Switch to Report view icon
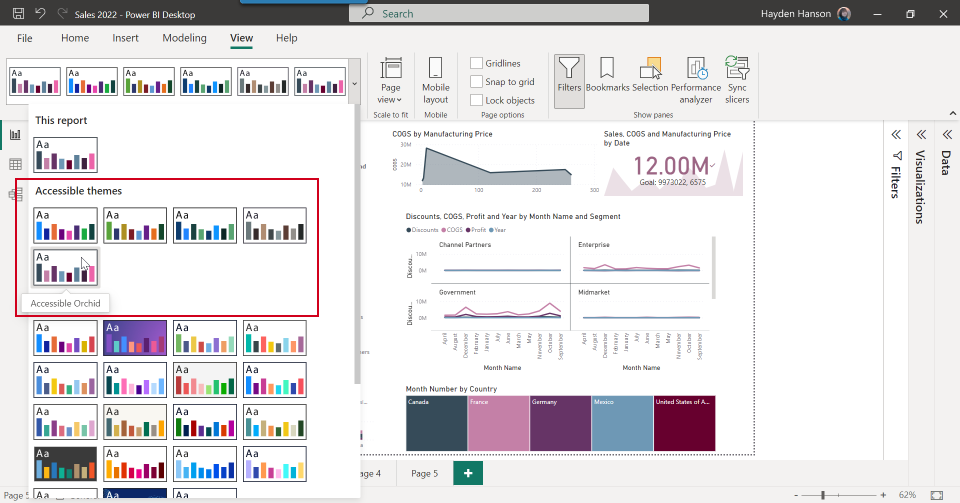This screenshot has width=960, height=503. tap(15, 135)
